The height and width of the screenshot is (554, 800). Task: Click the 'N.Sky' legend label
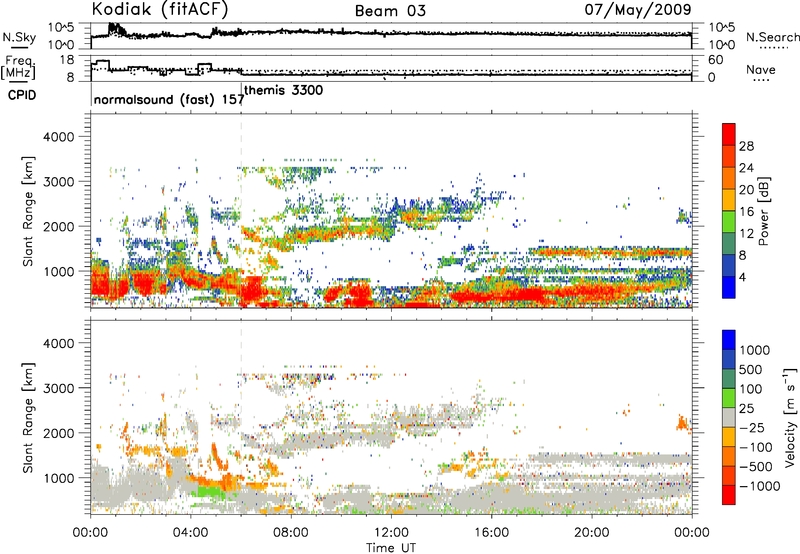pos(19,37)
